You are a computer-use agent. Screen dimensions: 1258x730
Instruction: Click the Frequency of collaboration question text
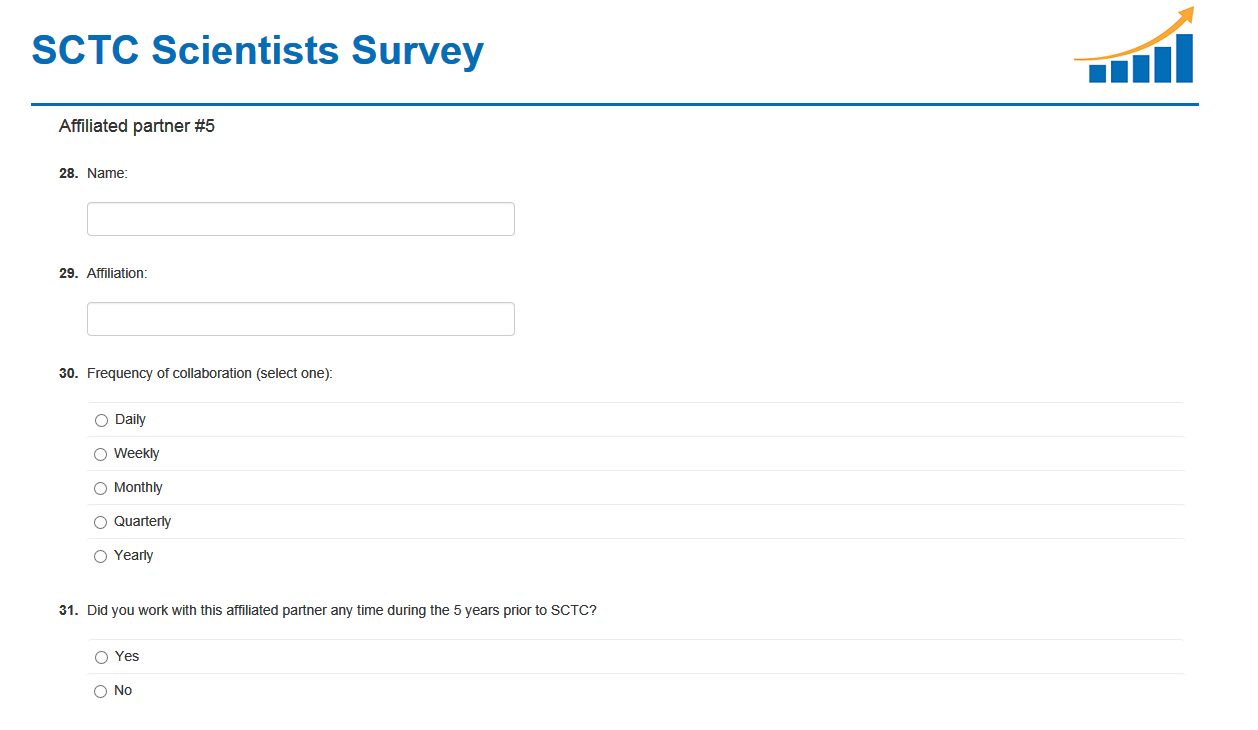click(x=210, y=373)
